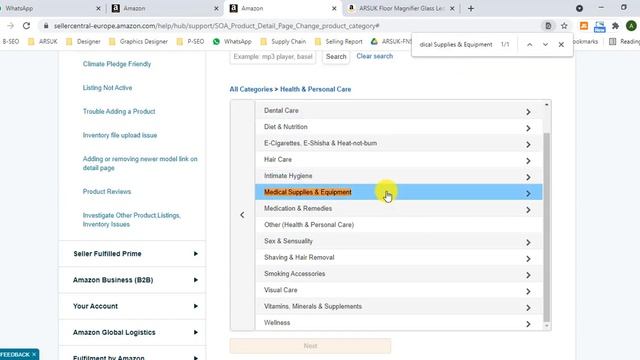Reload the page with the refresh icon

tap(26, 26)
